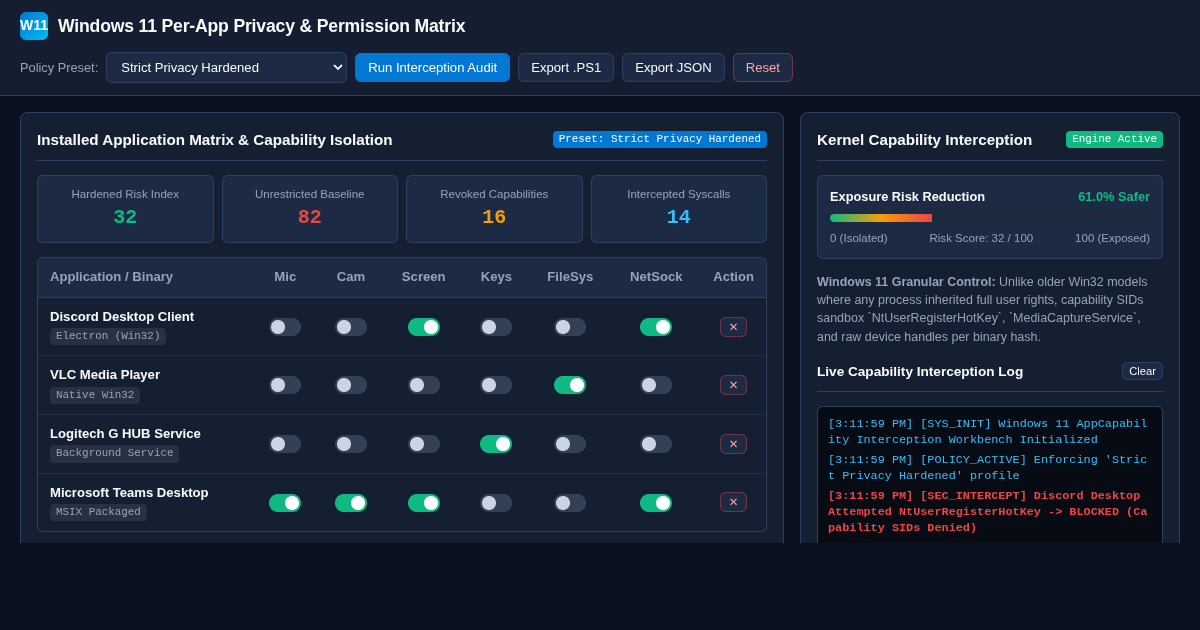The height and width of the screenshot is (630, 1200).
Task: Click the Background Service tag
Action: [114, 453]
